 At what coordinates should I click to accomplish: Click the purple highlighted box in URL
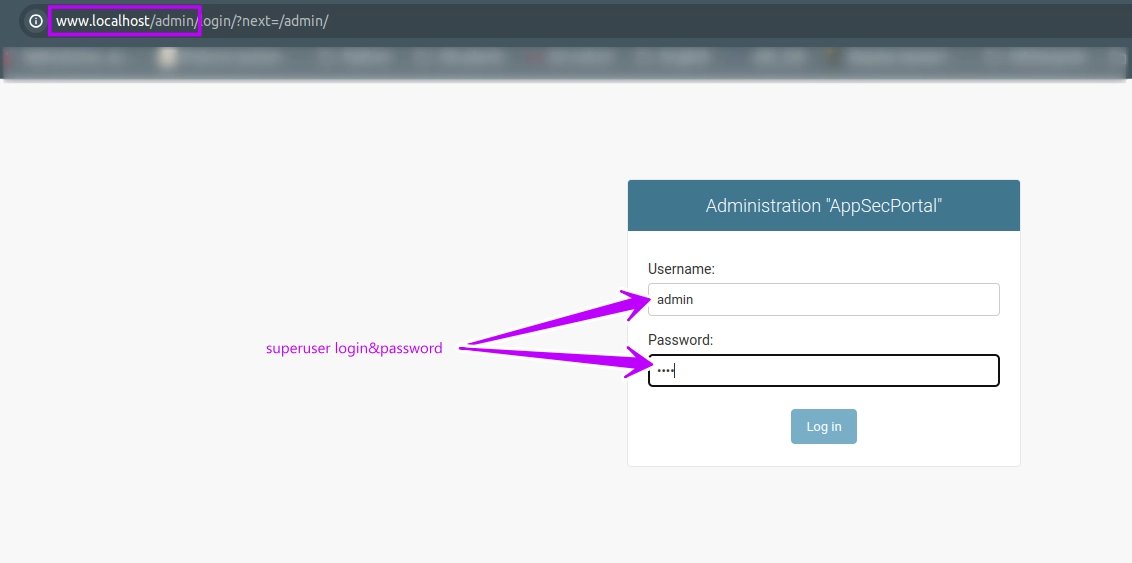click(x=125, y=21)
